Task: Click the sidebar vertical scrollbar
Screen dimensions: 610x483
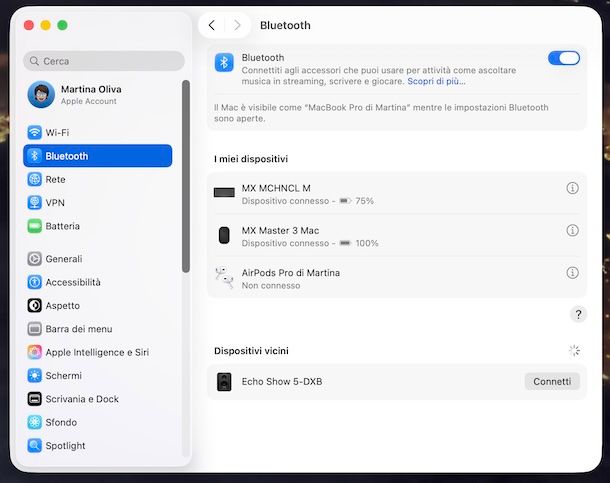Action: [x=186, y=176]
